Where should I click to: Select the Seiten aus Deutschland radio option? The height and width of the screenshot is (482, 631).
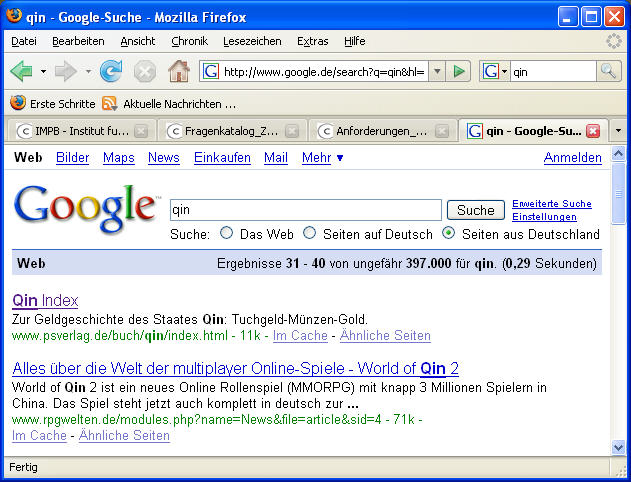coord(448,233)
